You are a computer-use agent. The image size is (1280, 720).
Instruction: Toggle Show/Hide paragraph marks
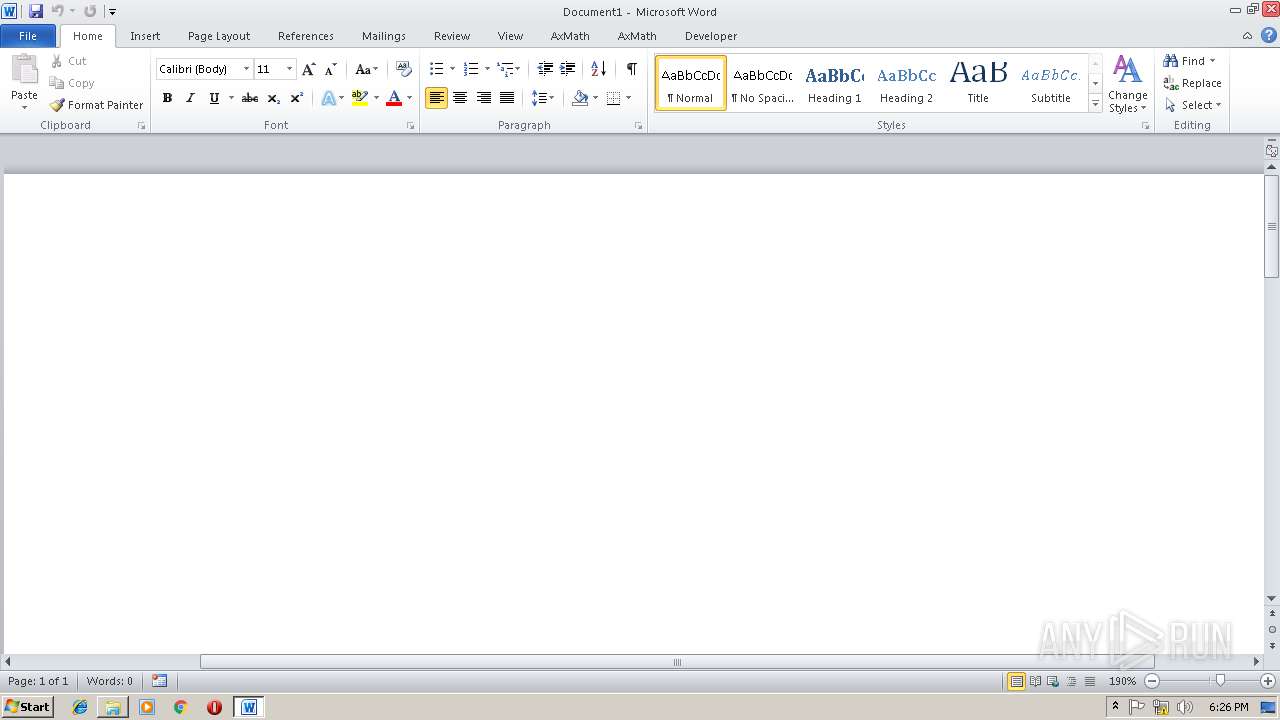coord(631,69)
